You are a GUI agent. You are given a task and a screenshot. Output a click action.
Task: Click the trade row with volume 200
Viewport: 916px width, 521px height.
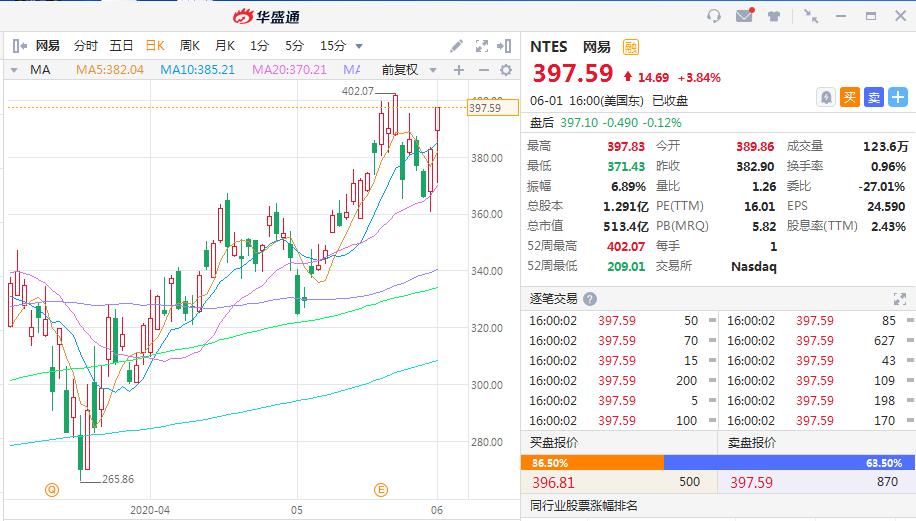tap(619, 381)
